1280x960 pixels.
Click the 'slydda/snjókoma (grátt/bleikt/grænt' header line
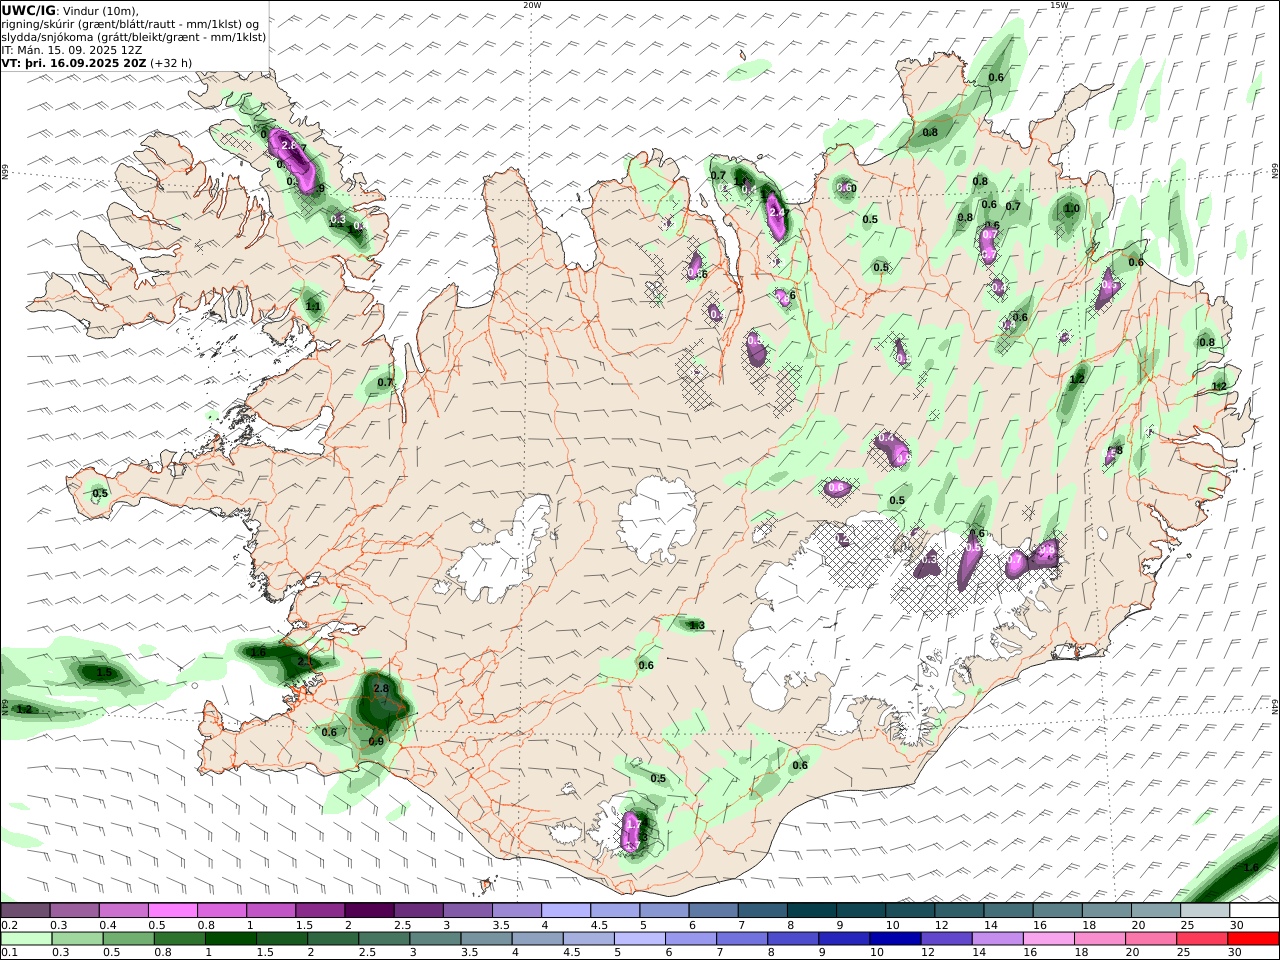click(134, 37)
